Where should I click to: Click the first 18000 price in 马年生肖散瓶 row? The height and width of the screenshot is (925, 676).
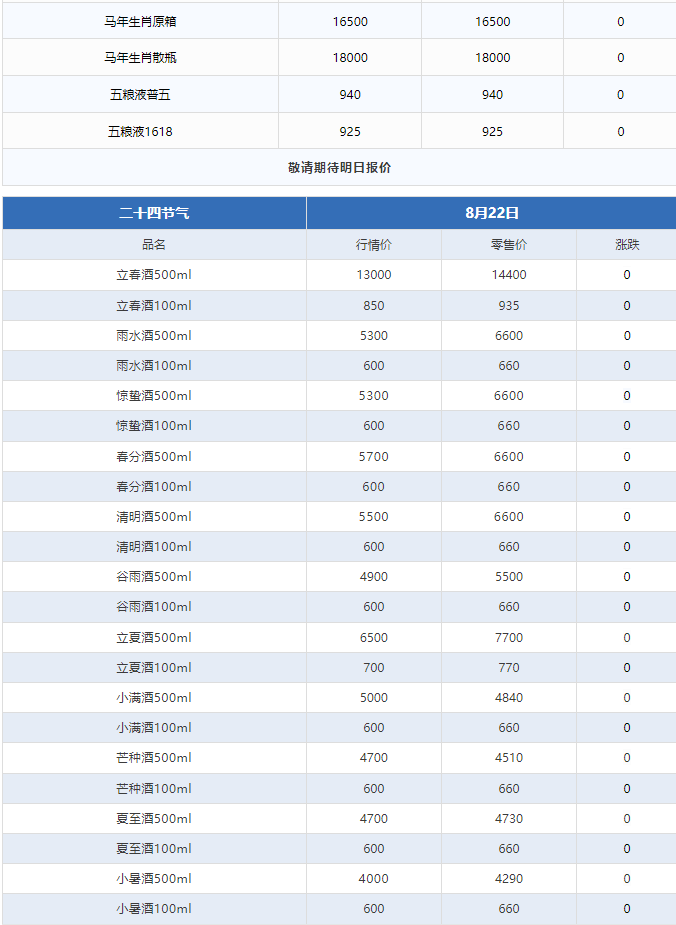(x=350, y=58)
